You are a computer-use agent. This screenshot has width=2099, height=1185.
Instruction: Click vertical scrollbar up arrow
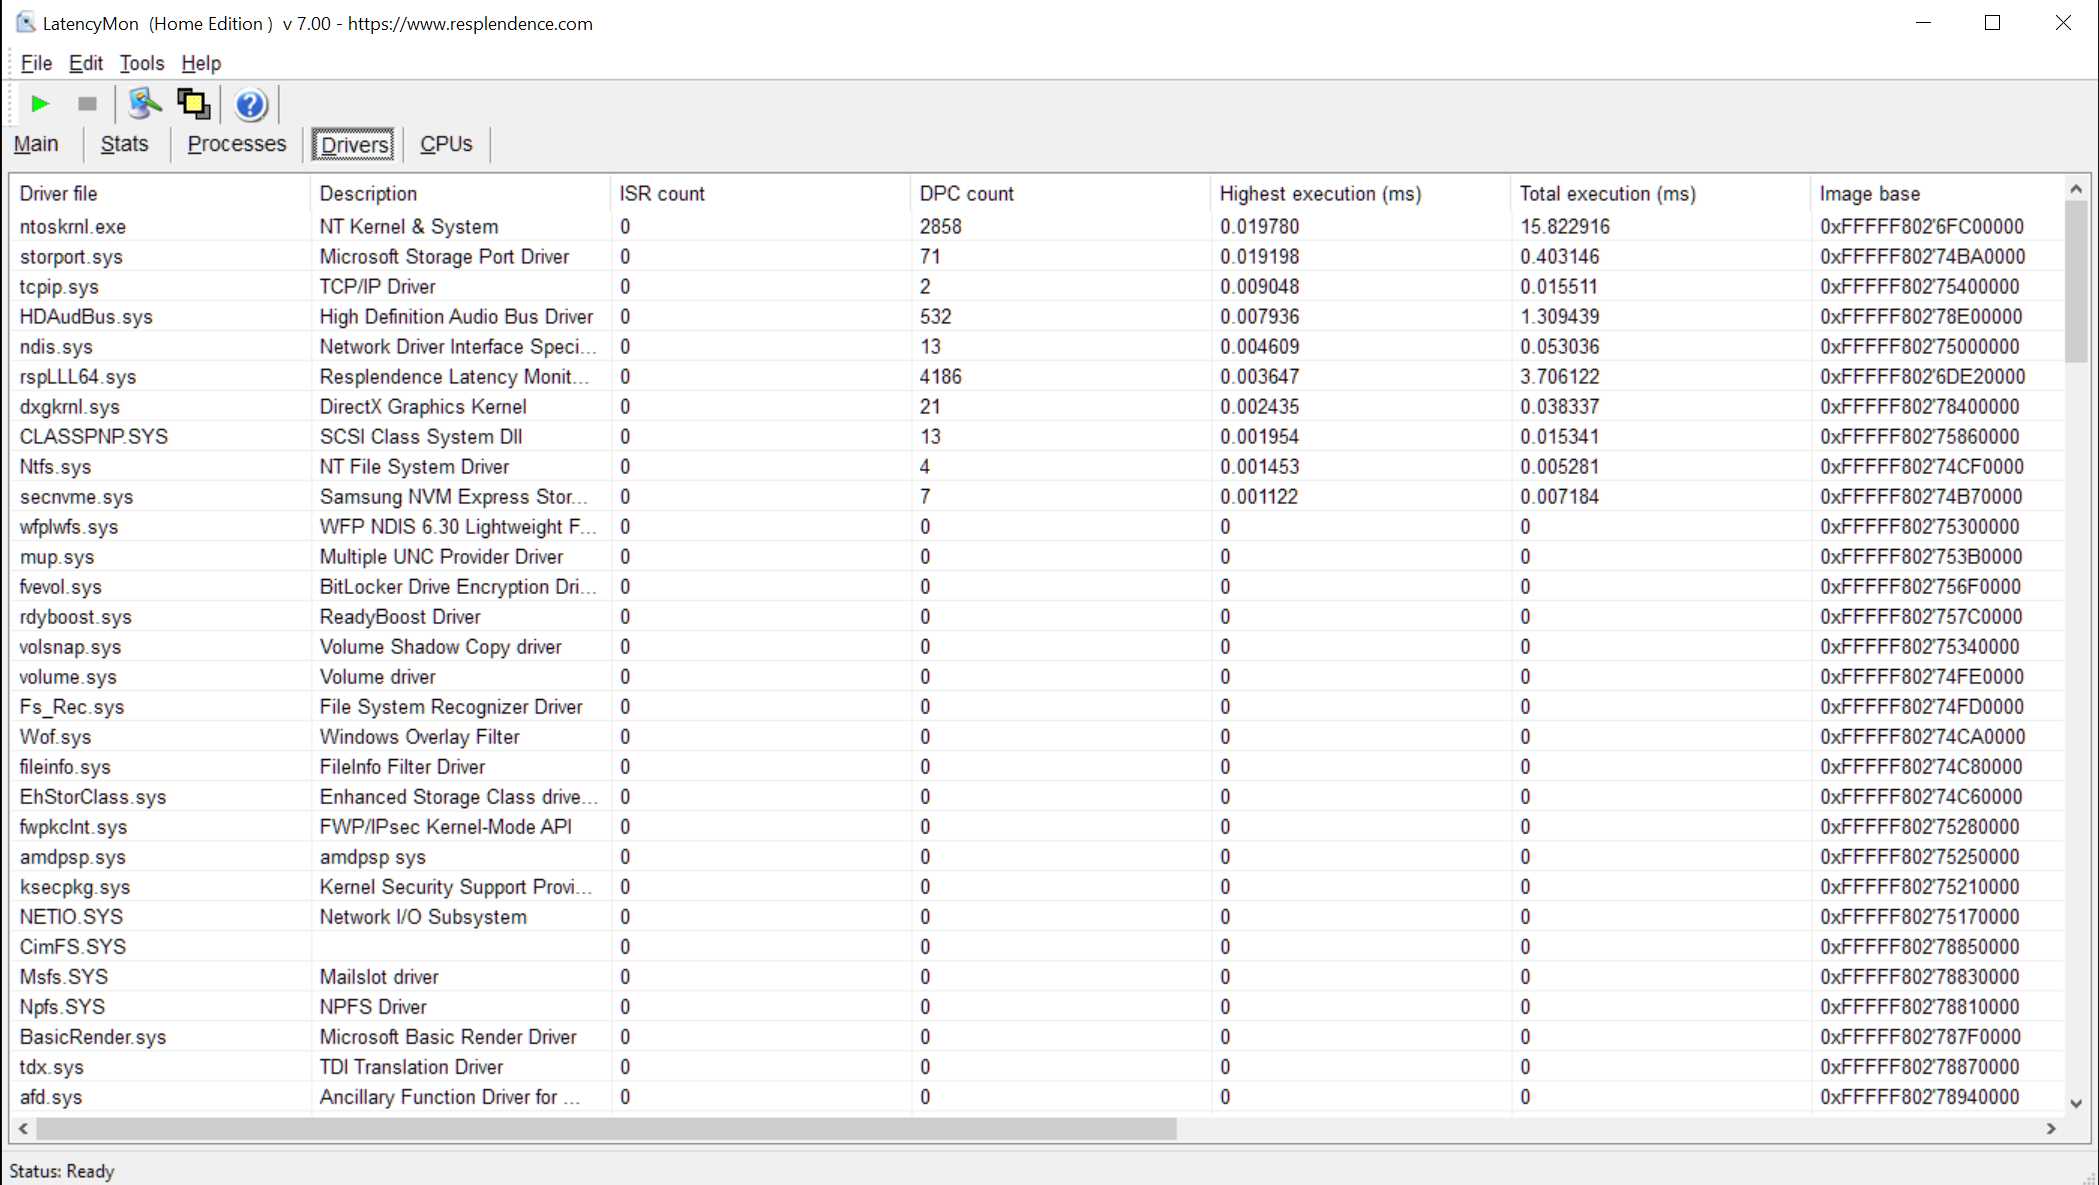(2076, 188)
